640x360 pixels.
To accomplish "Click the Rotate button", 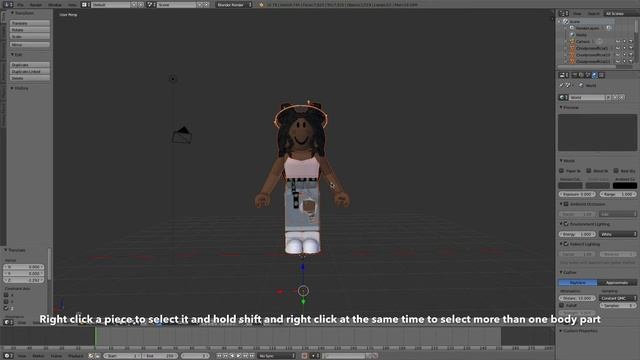I will pyautogui.click(x=30, y=30).
